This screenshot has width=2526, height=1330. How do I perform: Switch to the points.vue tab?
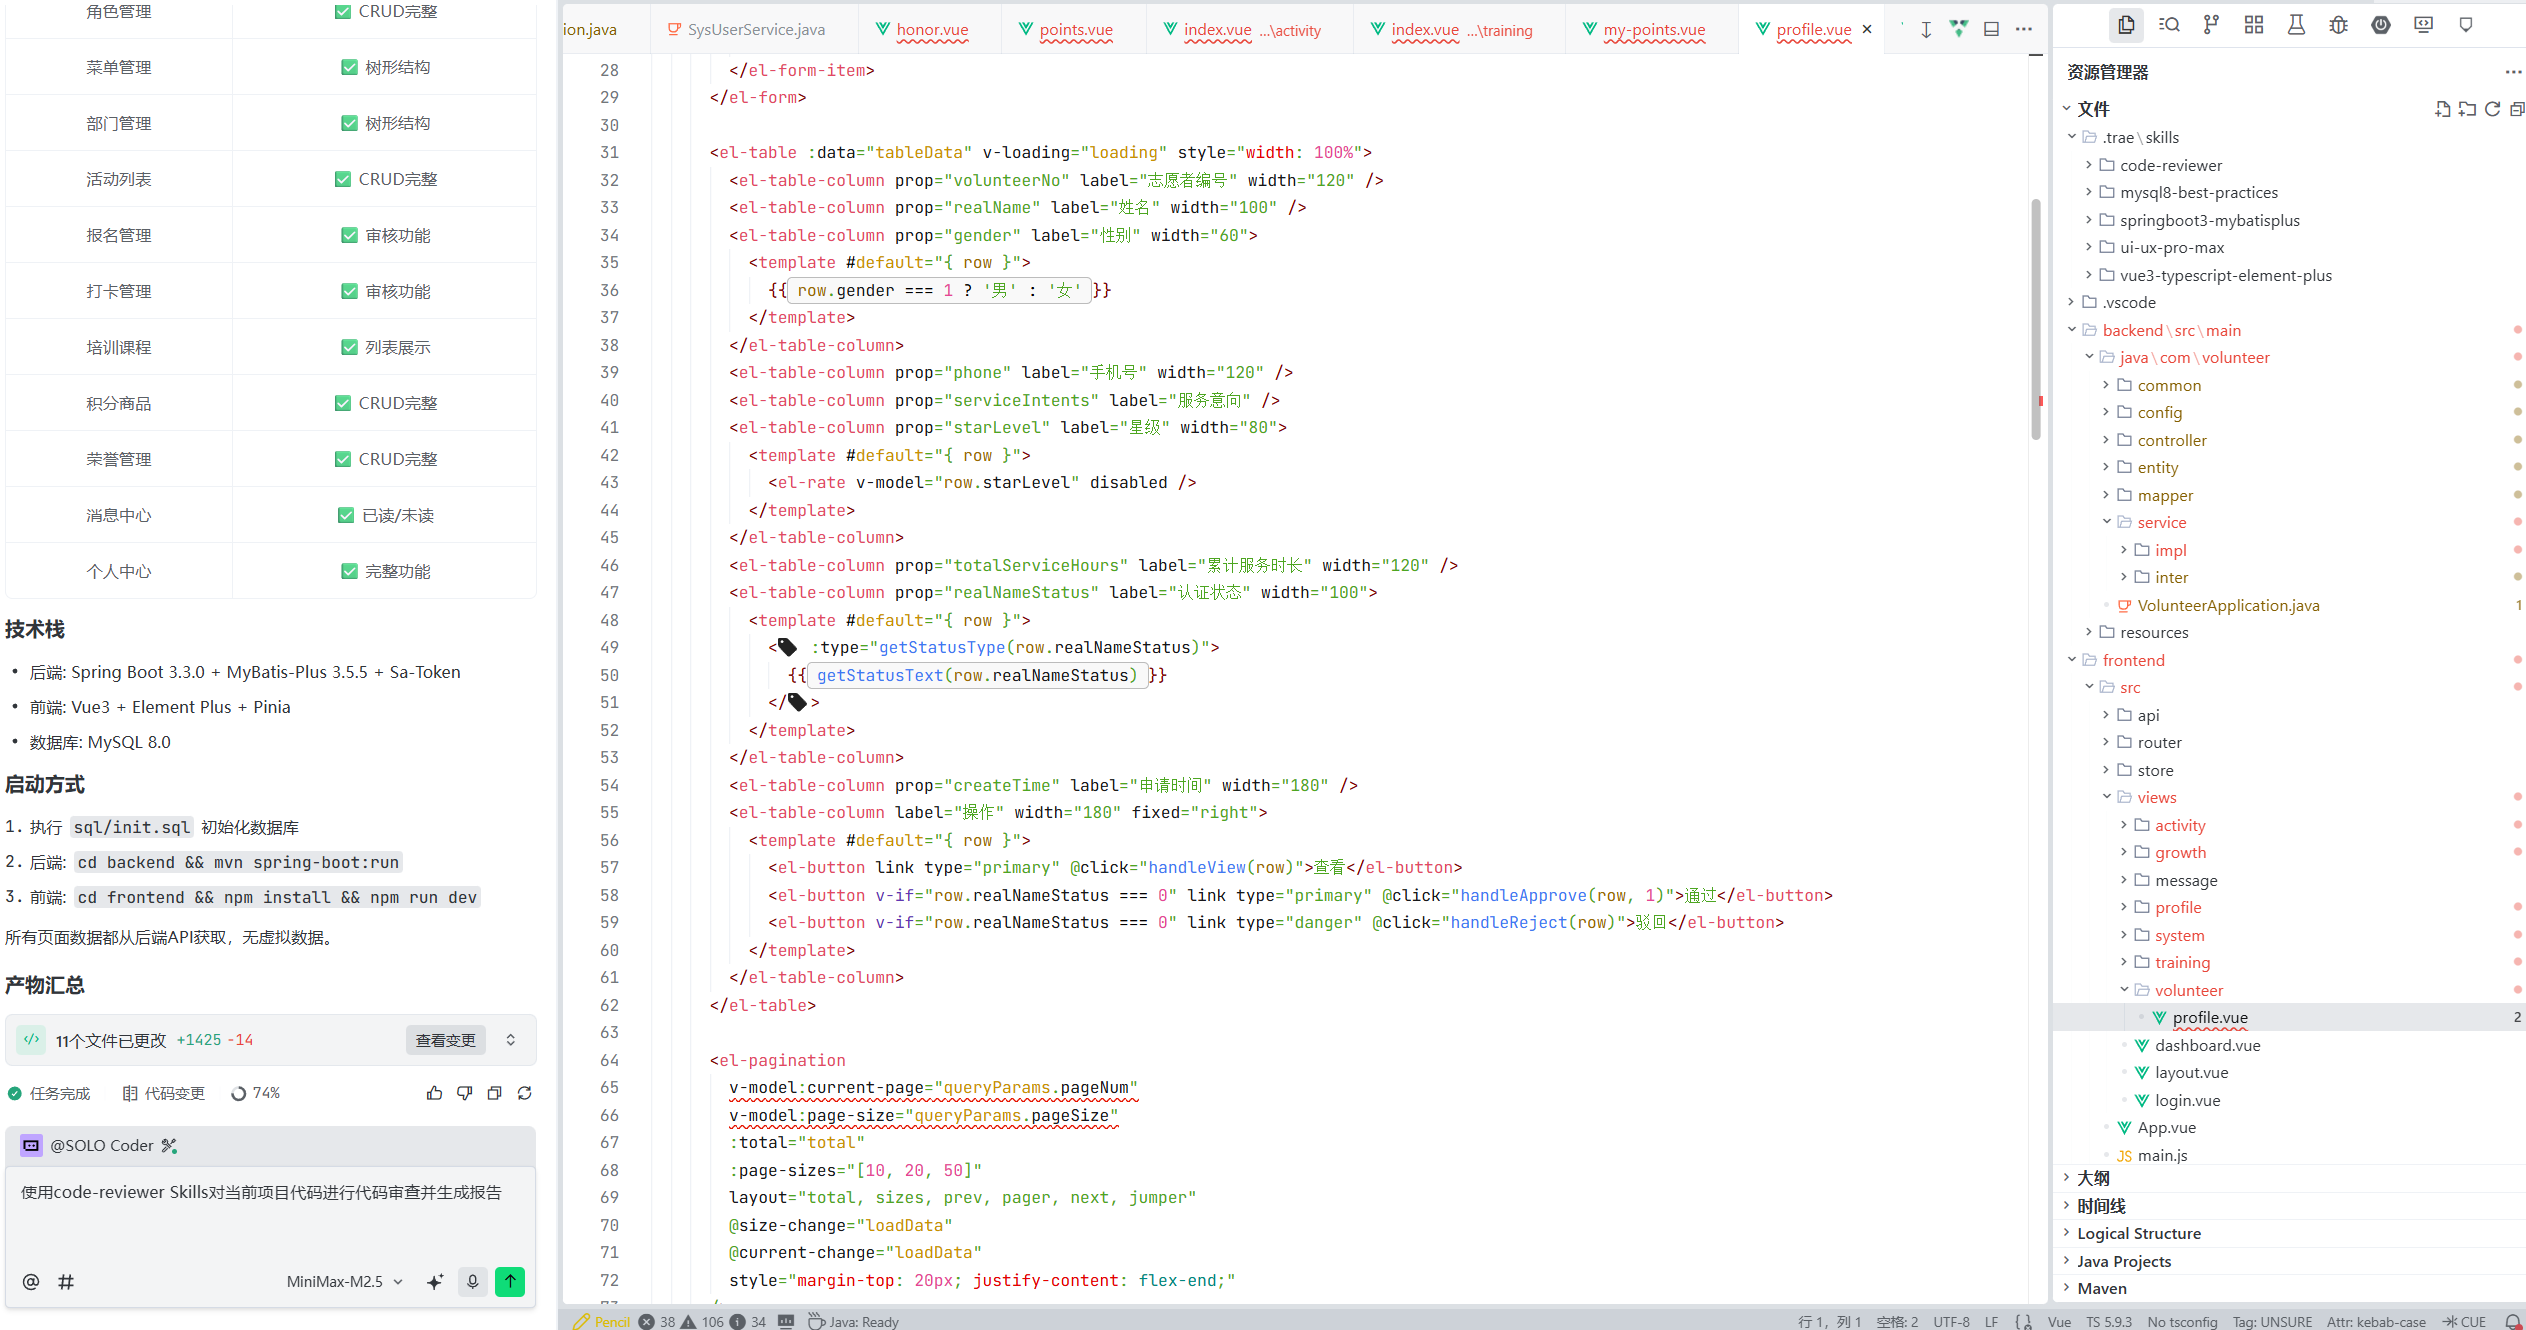point(1075,30)
